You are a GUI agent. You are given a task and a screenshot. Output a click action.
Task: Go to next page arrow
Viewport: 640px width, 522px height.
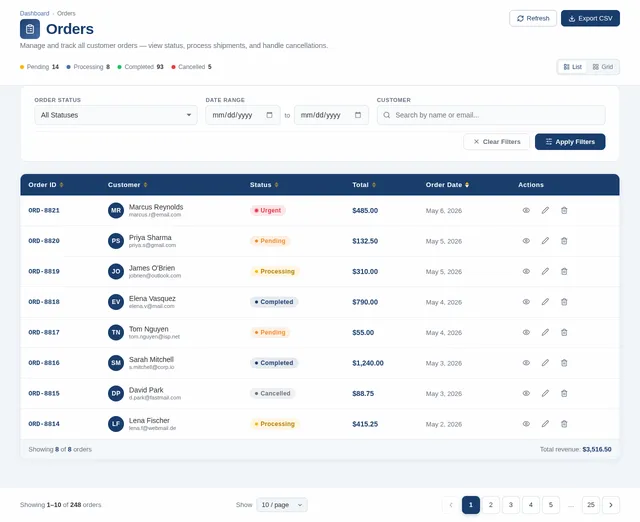pyautogui.click(x=611, y=505)
